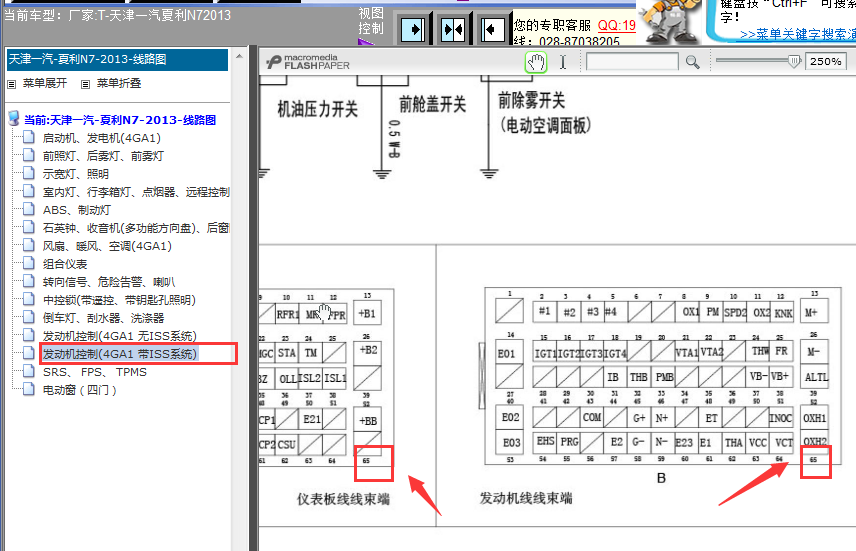The image size is (856, 551).
Task: Open 组合仪表 diagram
Action: click(65, 264)
